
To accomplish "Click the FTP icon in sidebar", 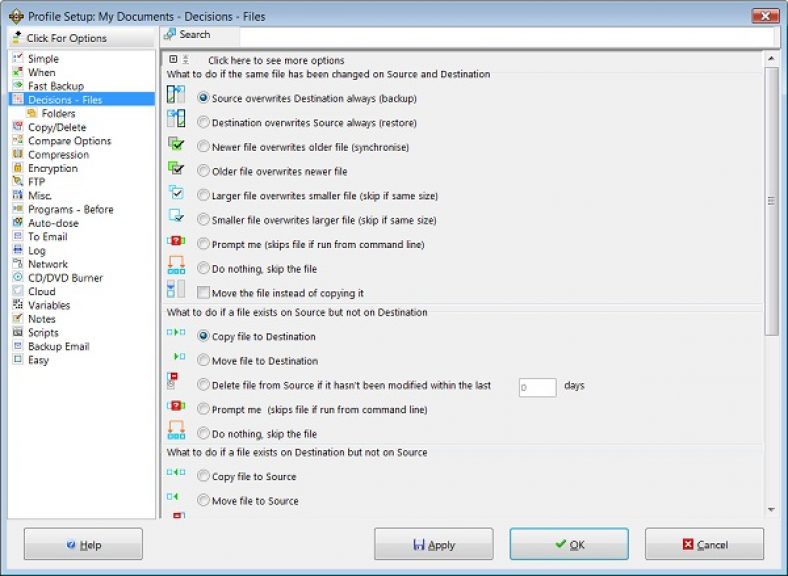I will [x=18, y=181].
